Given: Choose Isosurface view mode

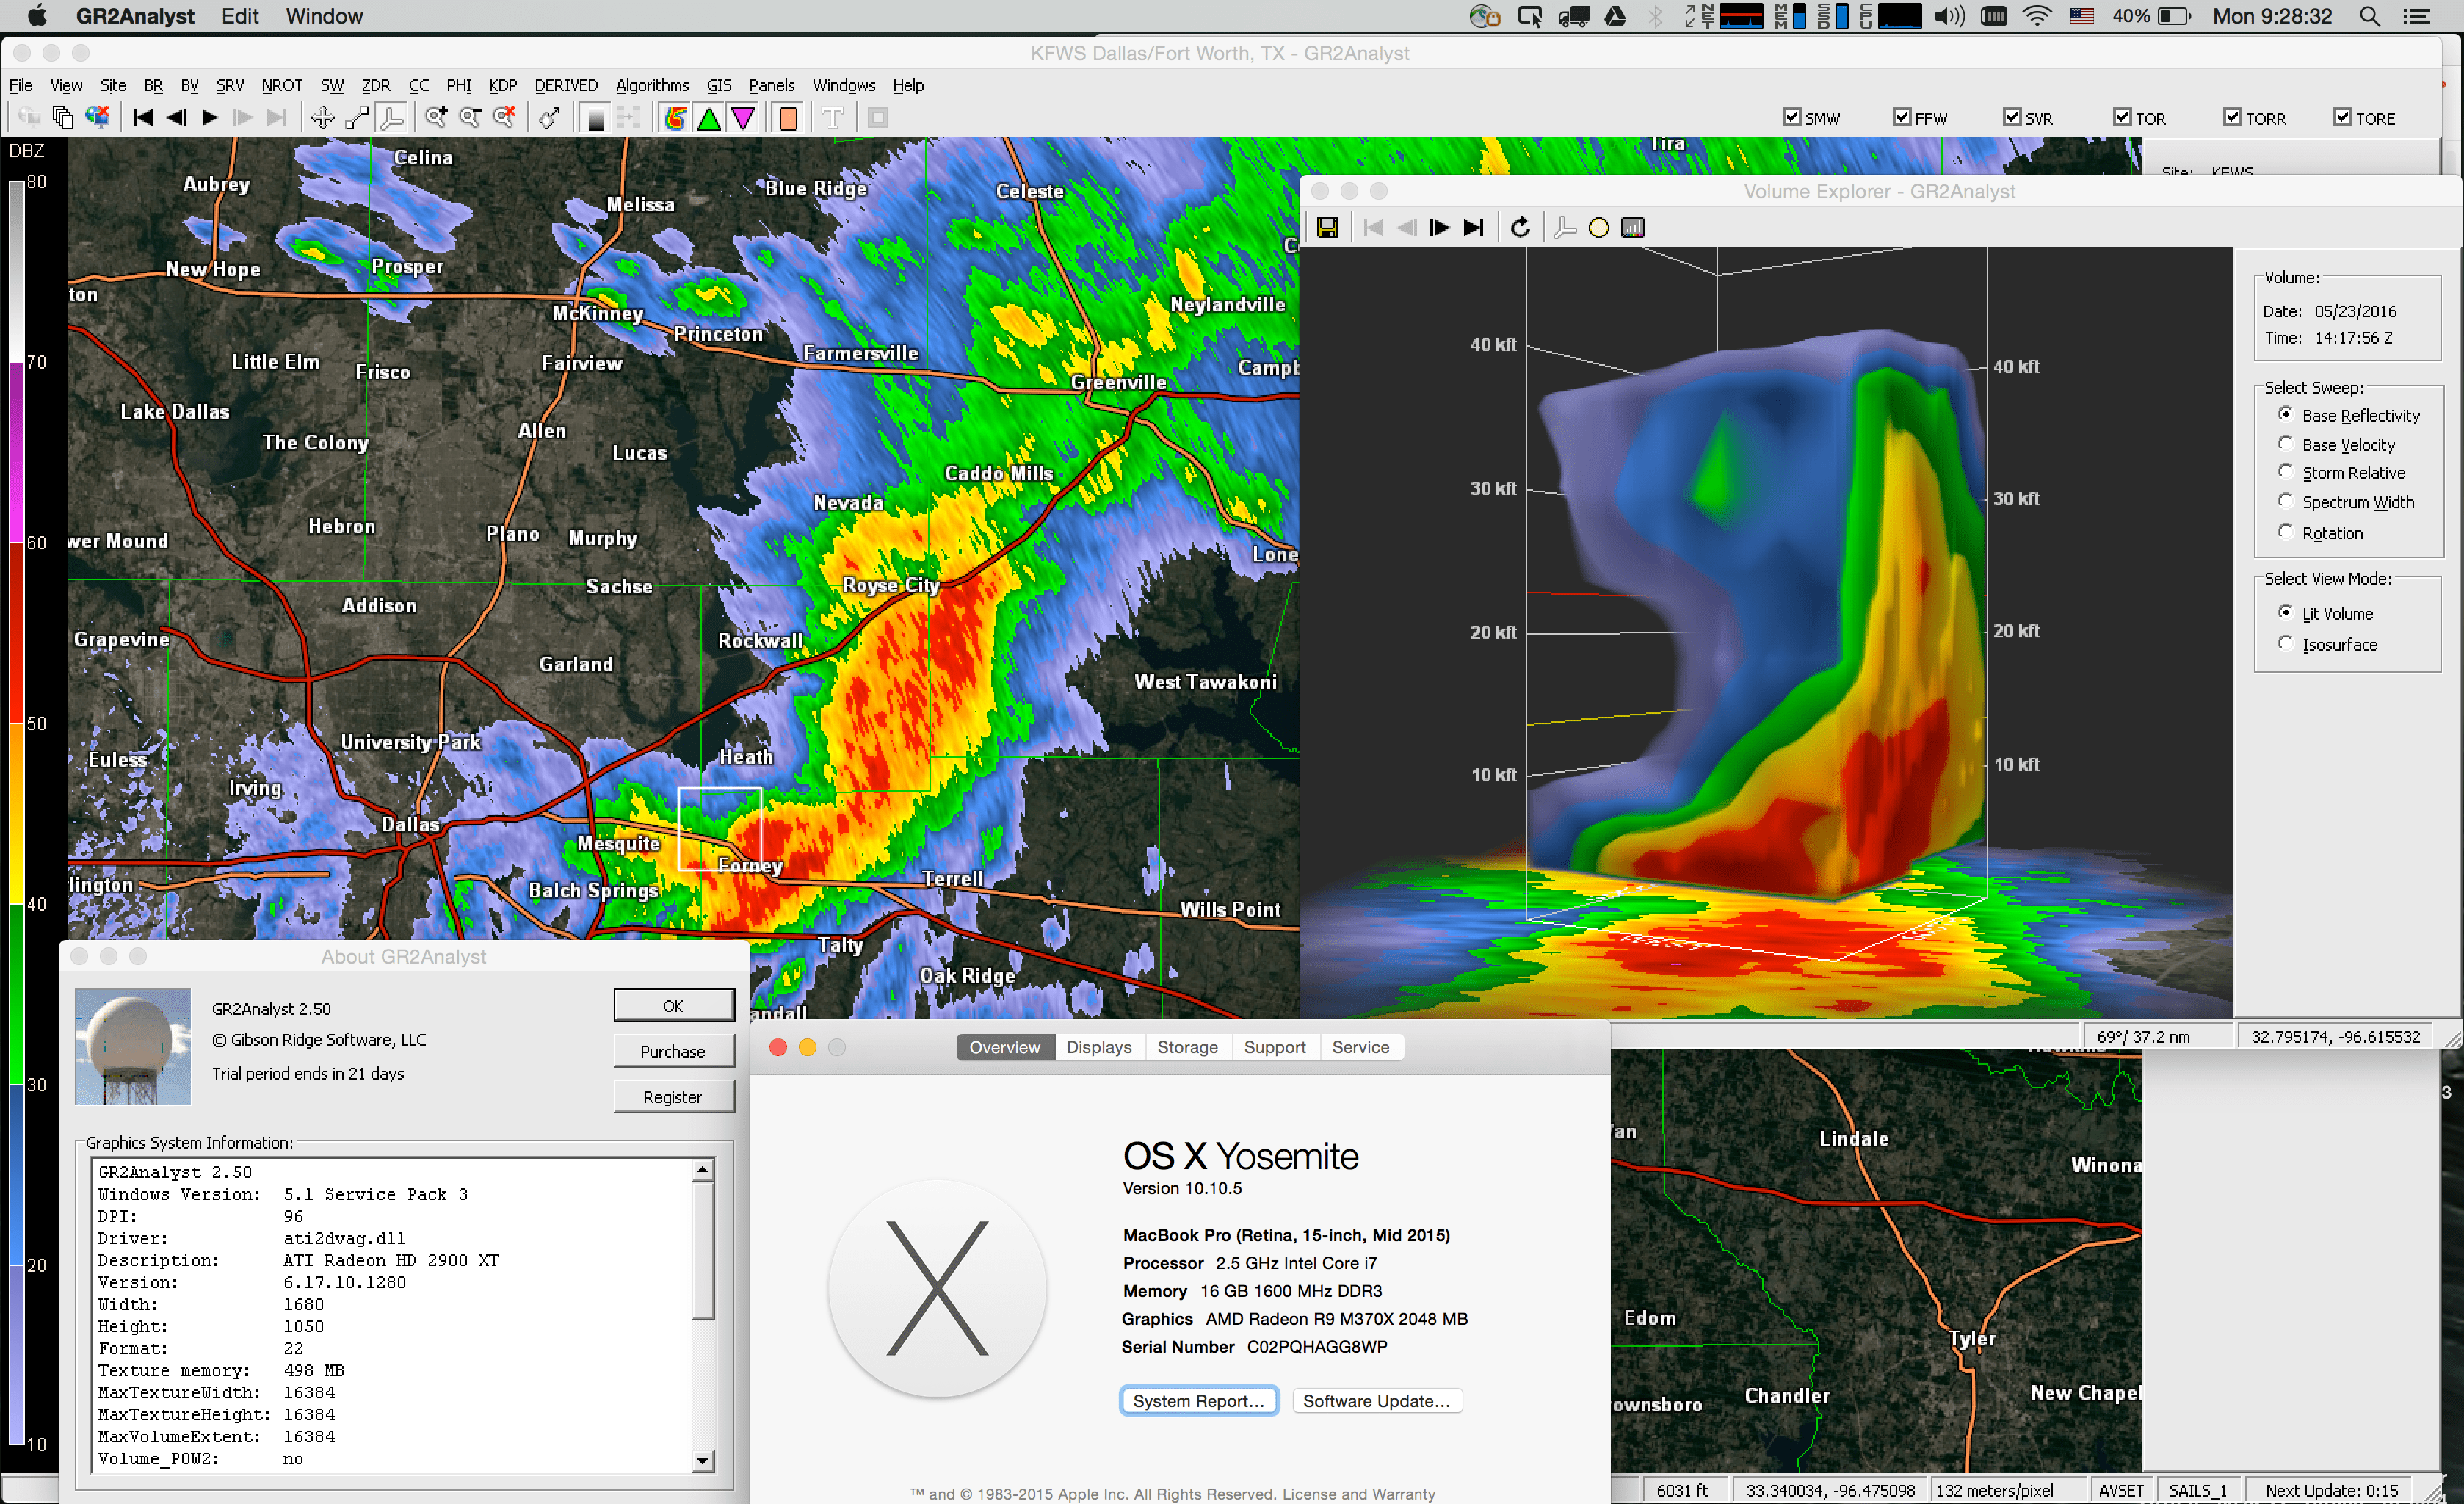Looking at the screenshot, I should [2285, 643].
